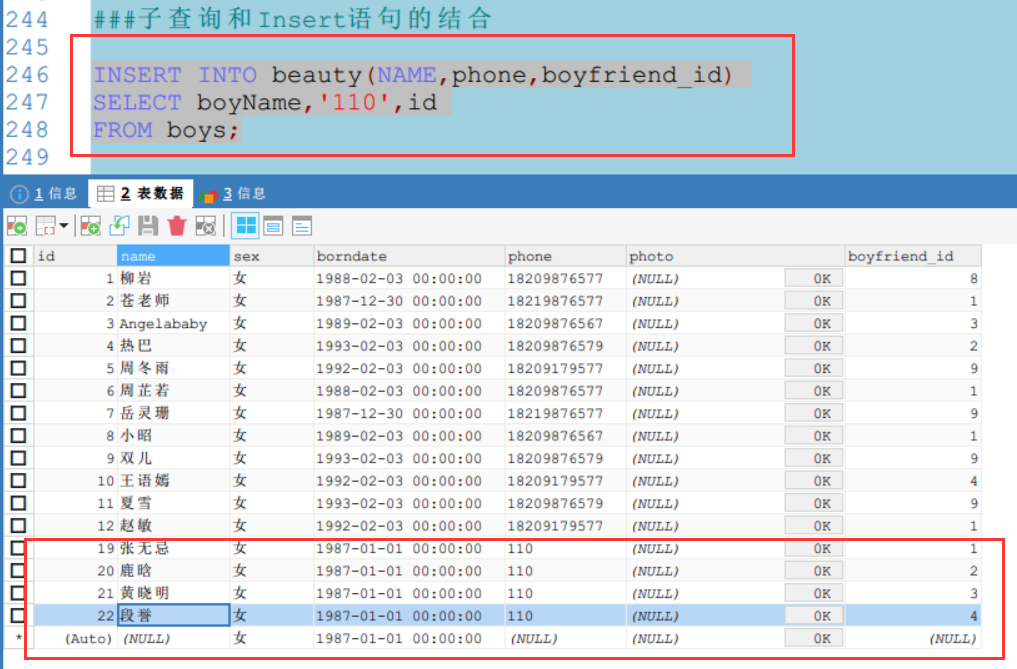This screenshot has height=669, width=1017.
Task: Click the sex column header
Action: pos(271,256)
